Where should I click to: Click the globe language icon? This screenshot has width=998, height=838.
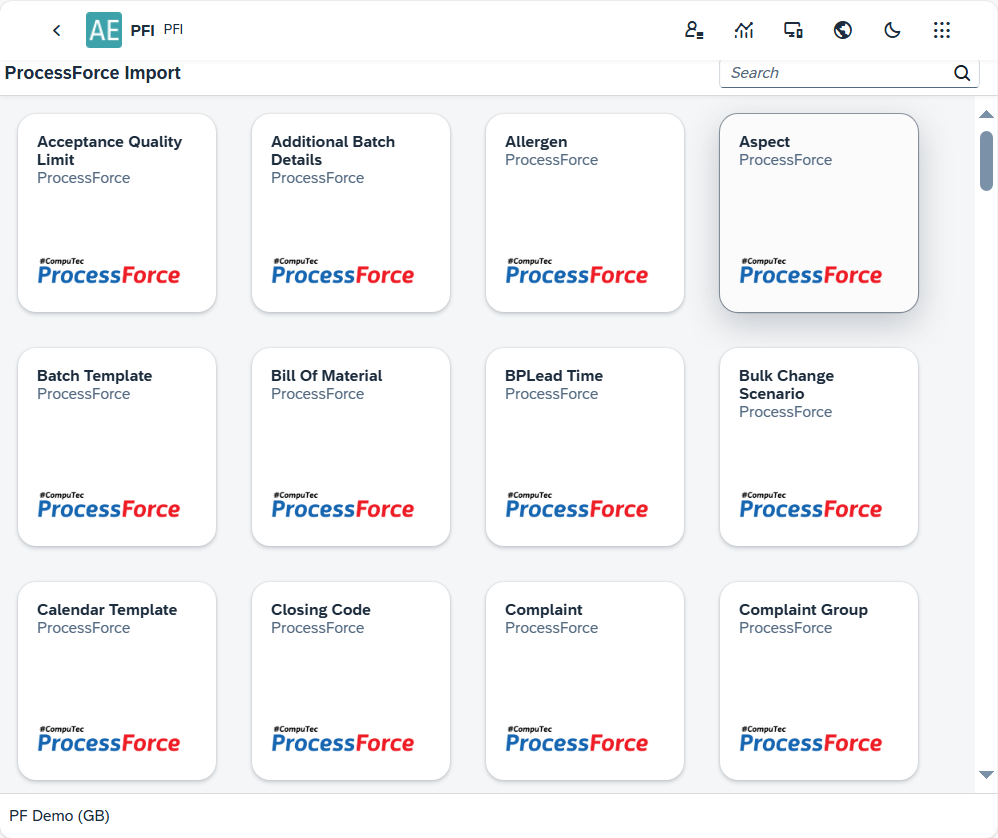coord(843,30)
